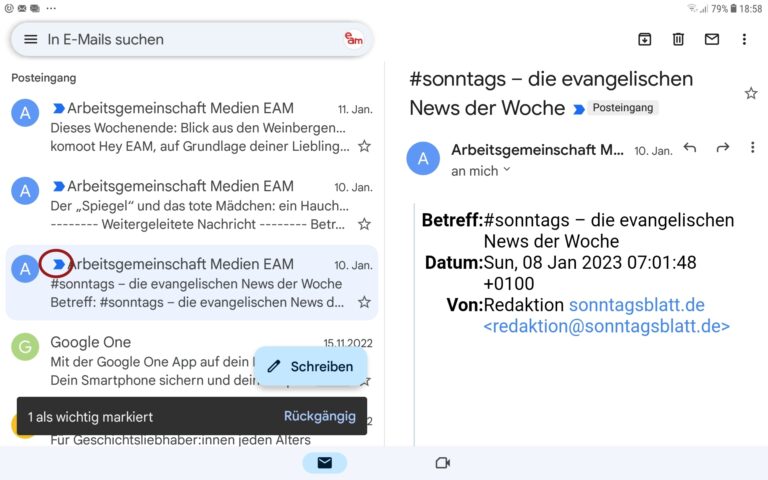Click the forward arrow icon

[x=722, y=147]
